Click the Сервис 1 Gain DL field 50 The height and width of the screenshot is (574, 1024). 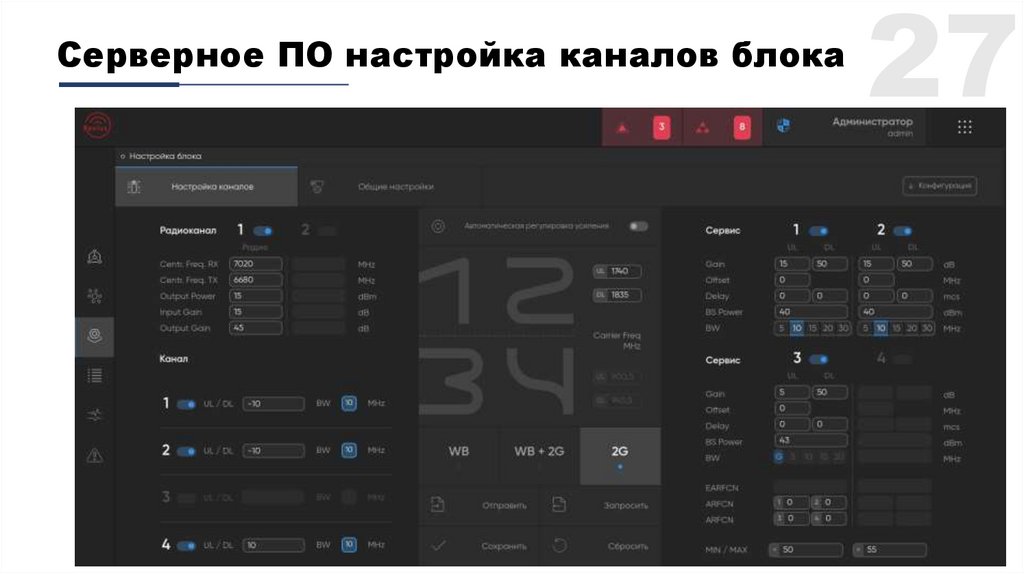pos(830,264)
